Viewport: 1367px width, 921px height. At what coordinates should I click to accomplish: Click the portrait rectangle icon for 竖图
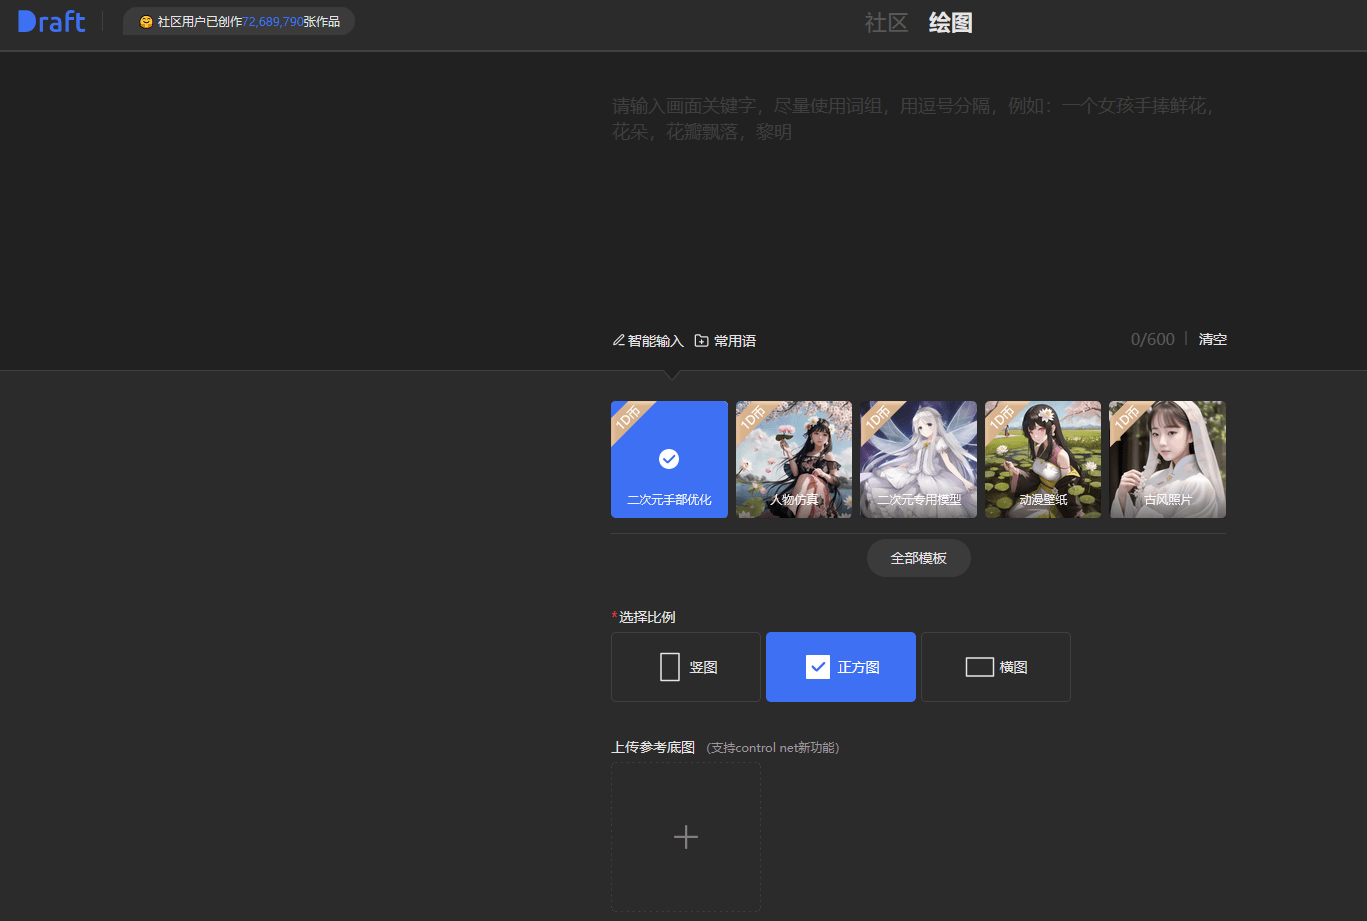coord(670,667)
